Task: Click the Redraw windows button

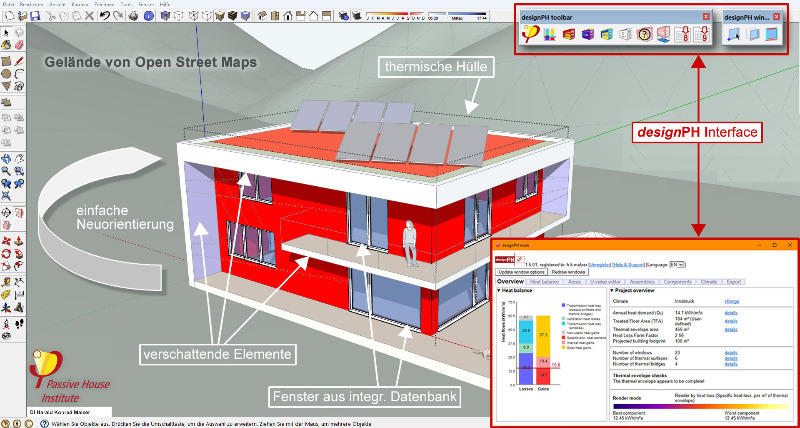Action: coord(568,272)
